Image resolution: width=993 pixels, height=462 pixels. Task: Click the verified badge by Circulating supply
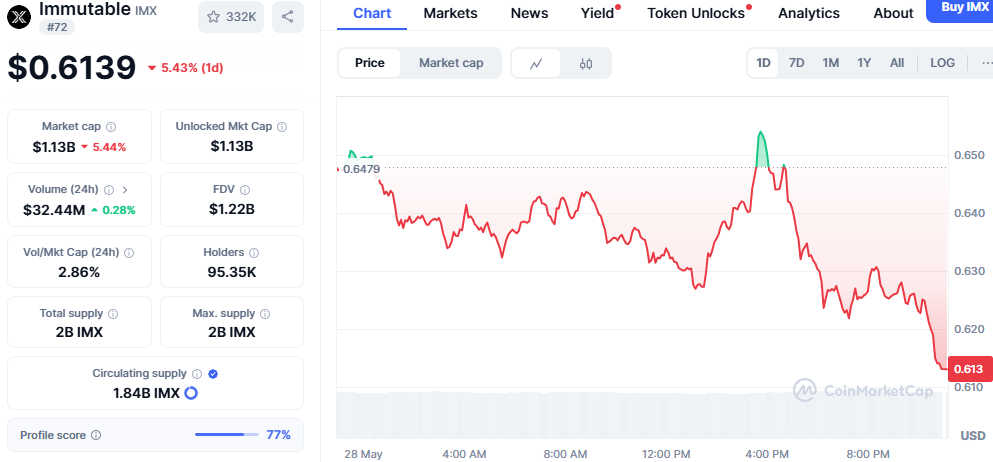[213, 373]
